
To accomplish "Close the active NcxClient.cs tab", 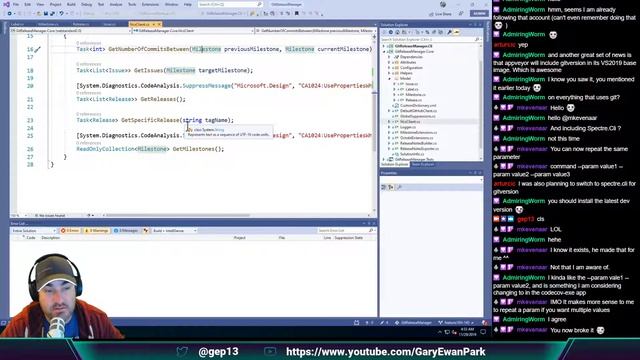I will [x=159, y=24].
